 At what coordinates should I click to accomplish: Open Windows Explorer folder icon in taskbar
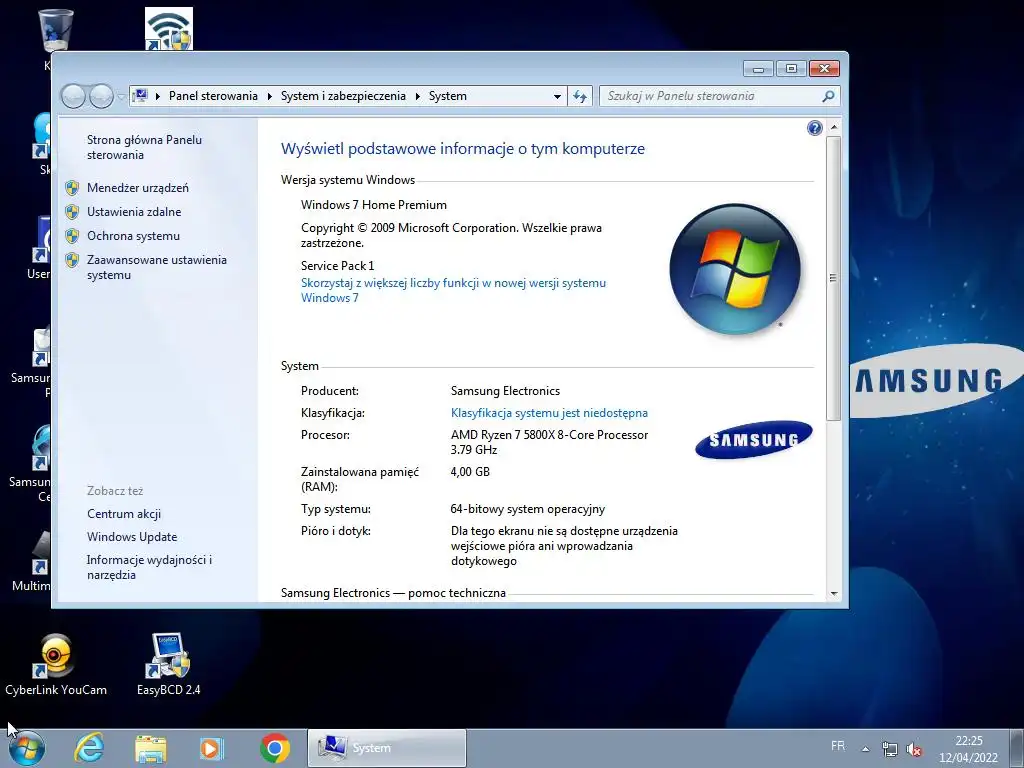150,748
